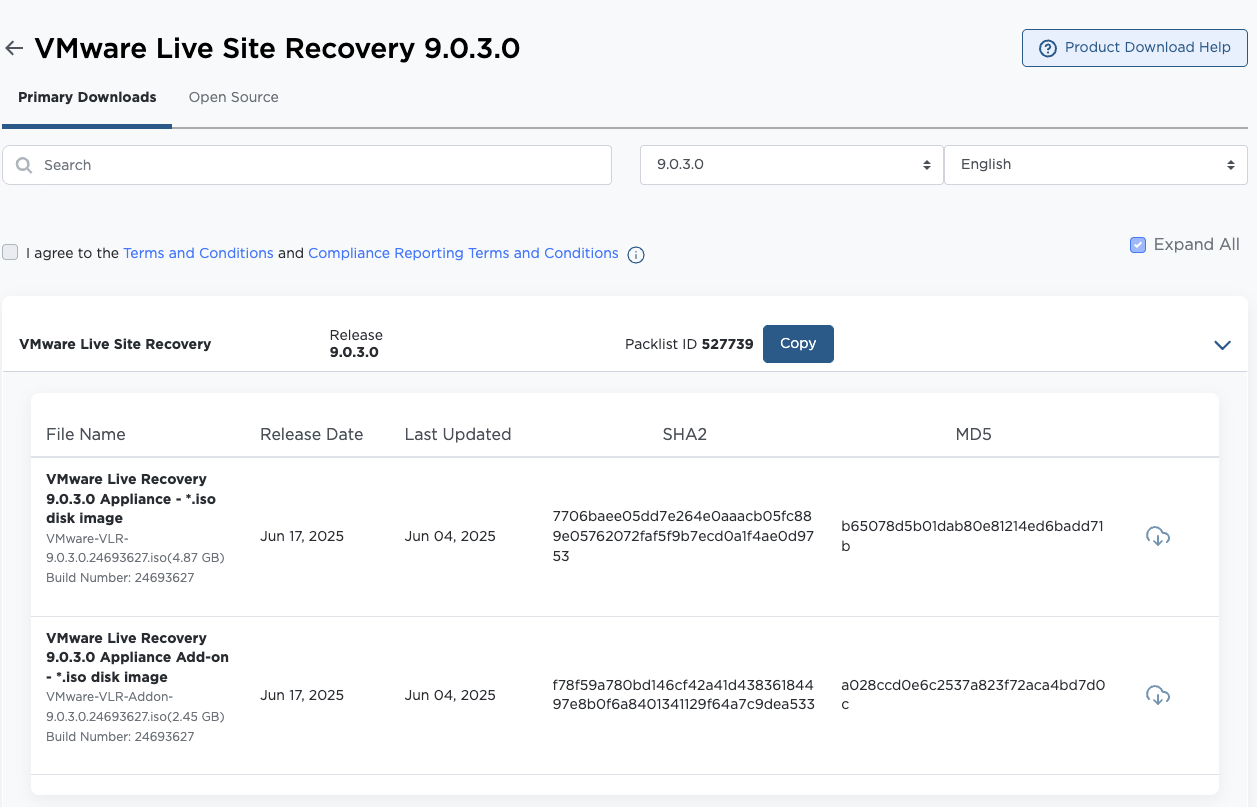Copy the Packlist ID
Screen dimensions: 1257x807
797,344
